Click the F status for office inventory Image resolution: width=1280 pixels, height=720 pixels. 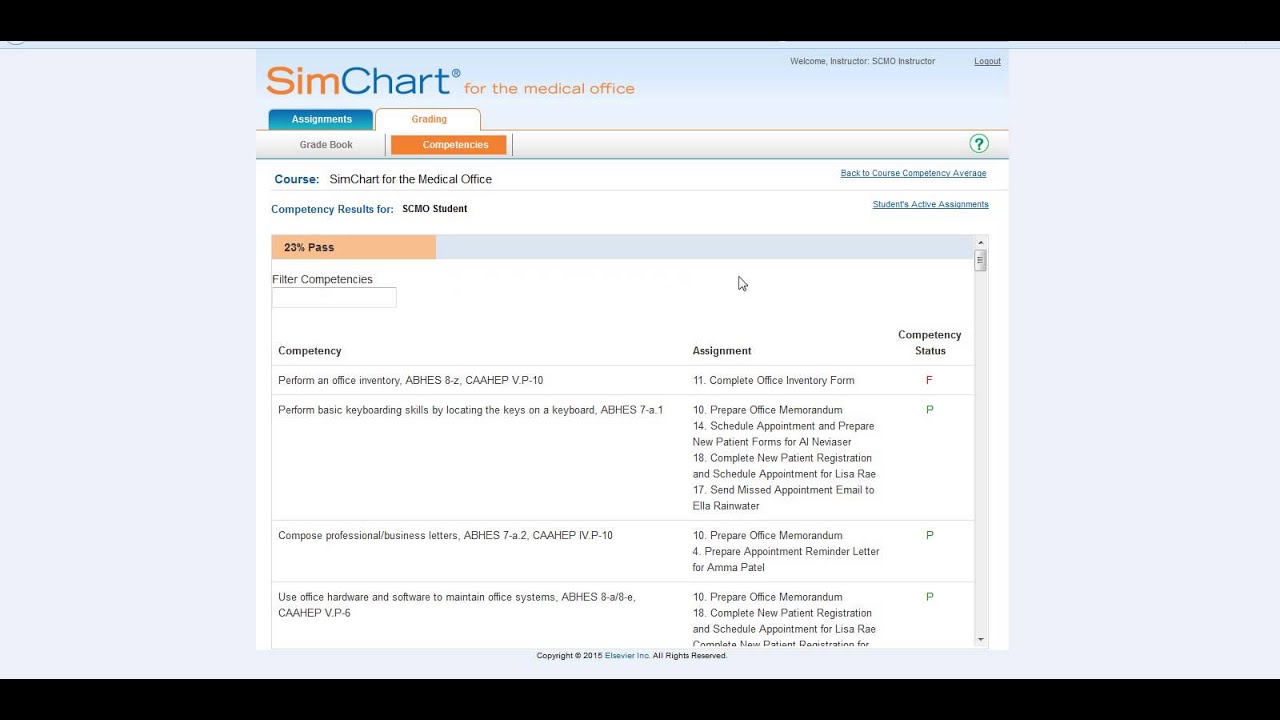pyautogui.click(x=929, y=380)
